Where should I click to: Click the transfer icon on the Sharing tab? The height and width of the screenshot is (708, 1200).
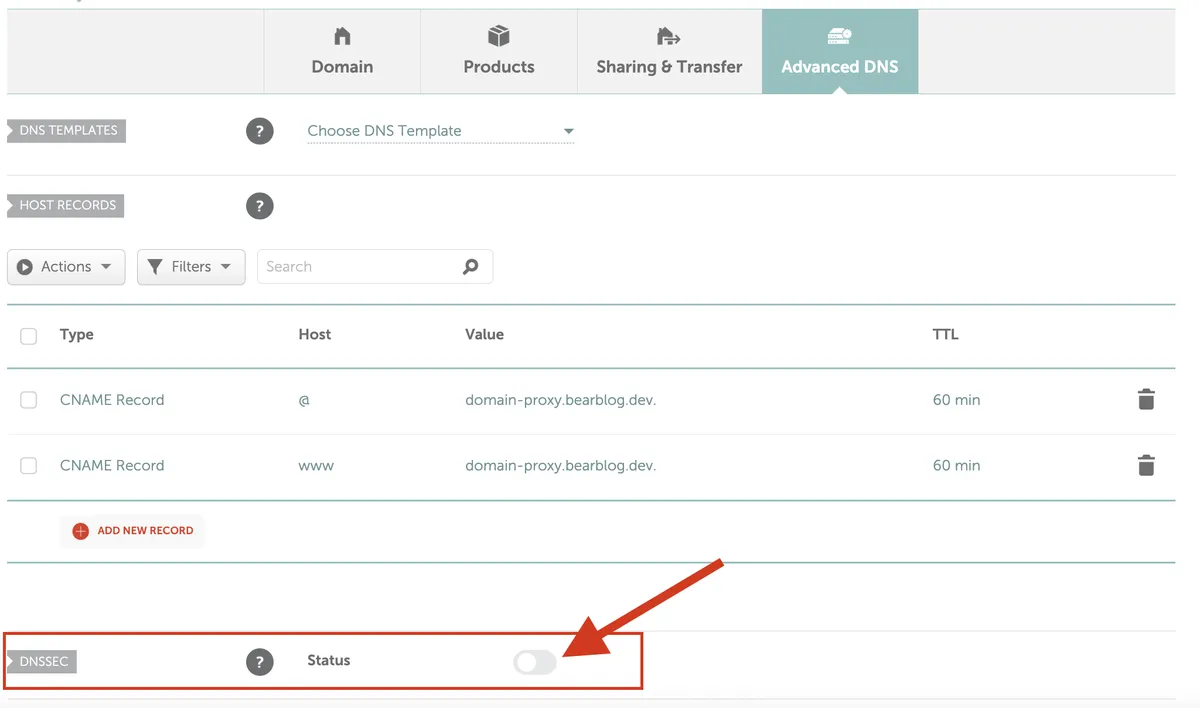coord(669,37)
